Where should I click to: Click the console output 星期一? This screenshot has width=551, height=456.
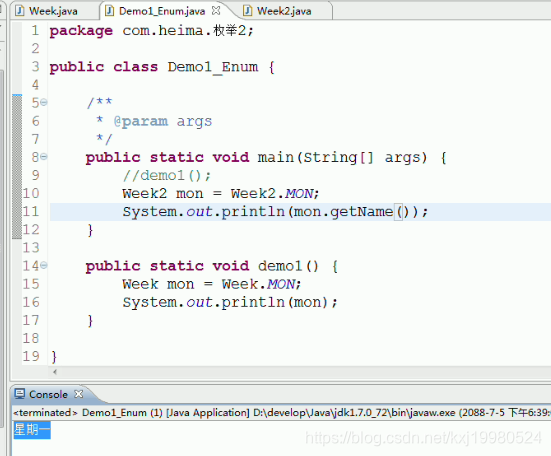click(32, 430)
